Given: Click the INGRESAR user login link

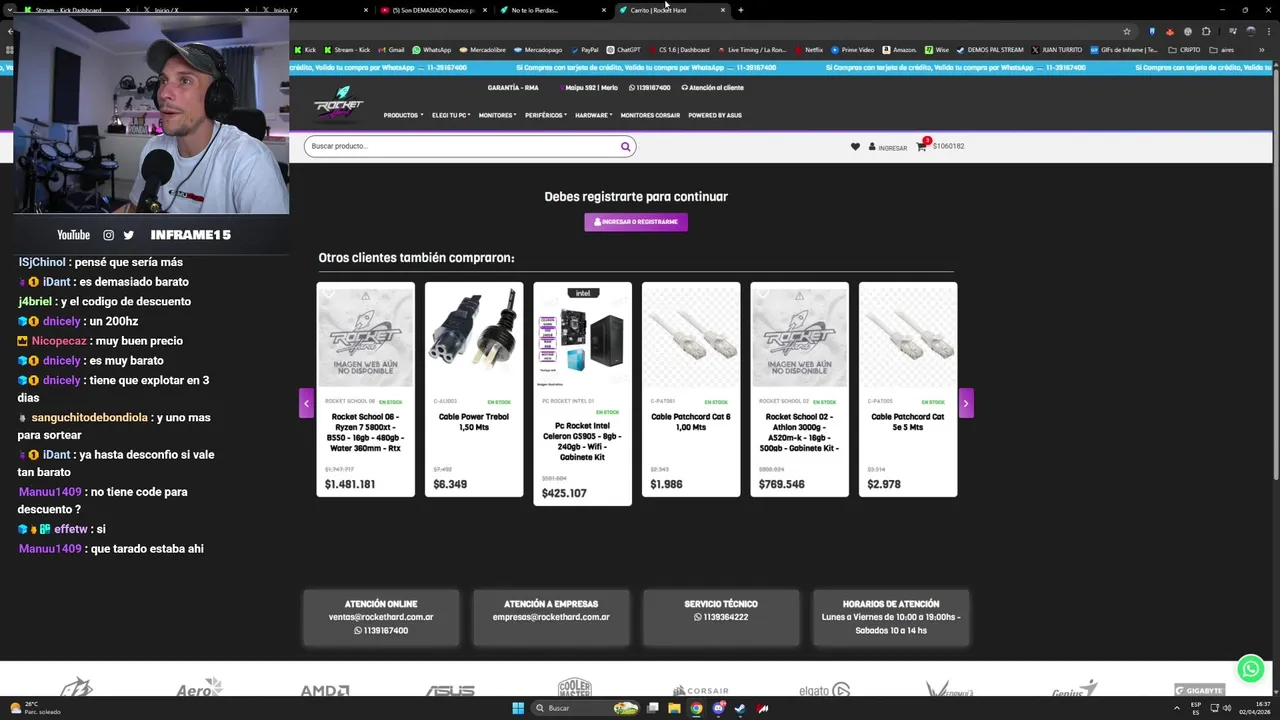Looking at the screenshot, I should coord(888,147).
